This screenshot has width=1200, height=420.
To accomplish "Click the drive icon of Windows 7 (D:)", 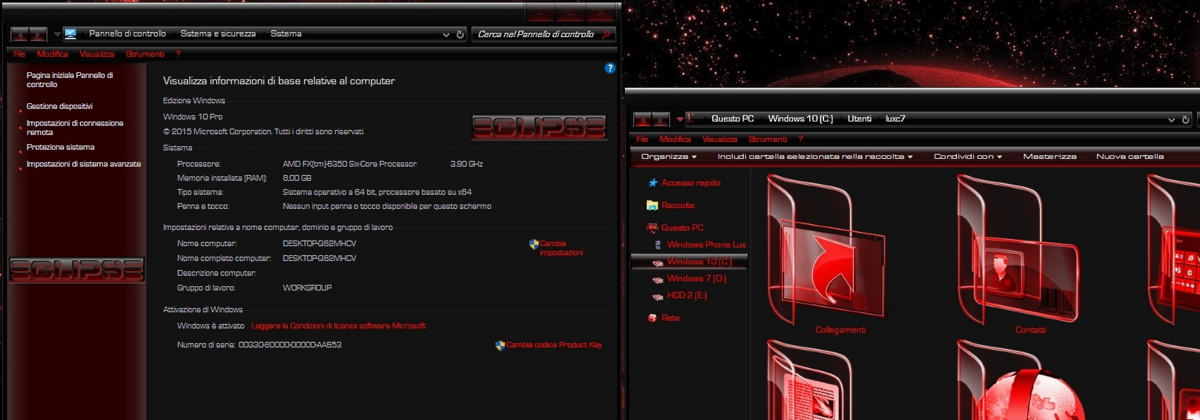I will [658, 279].
